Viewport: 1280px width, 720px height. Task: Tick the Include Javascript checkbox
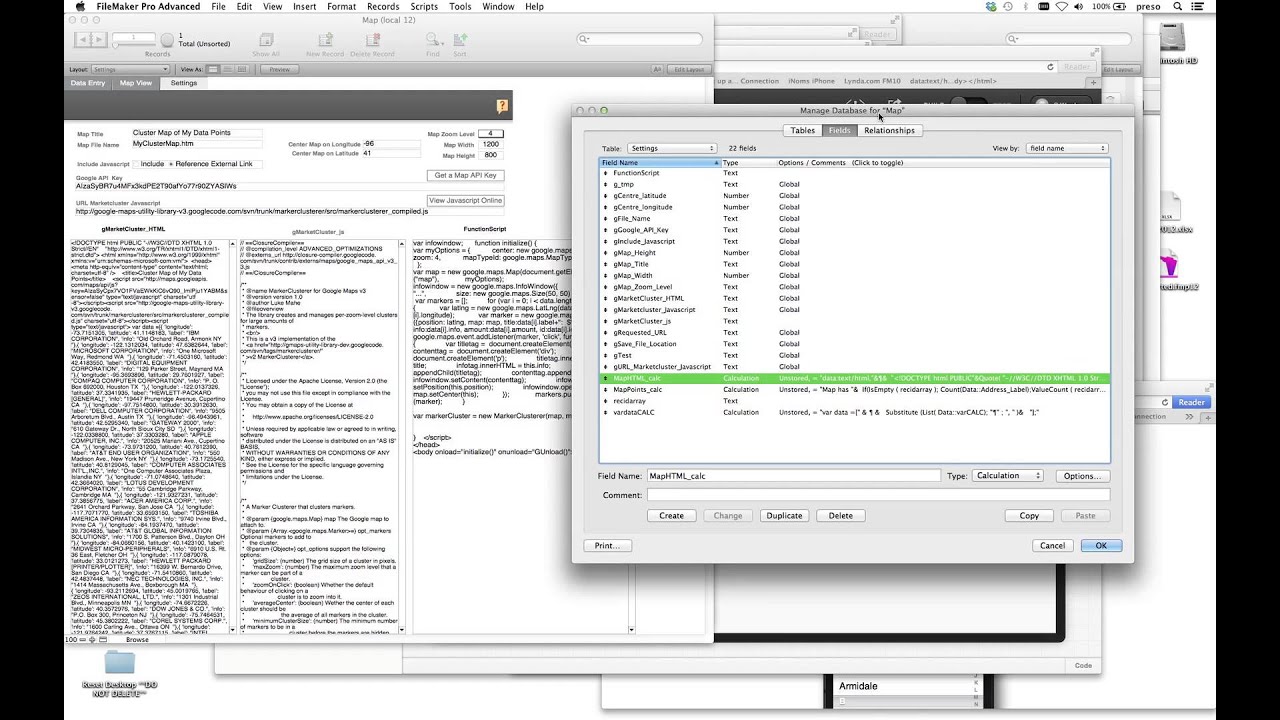(135, 164)
